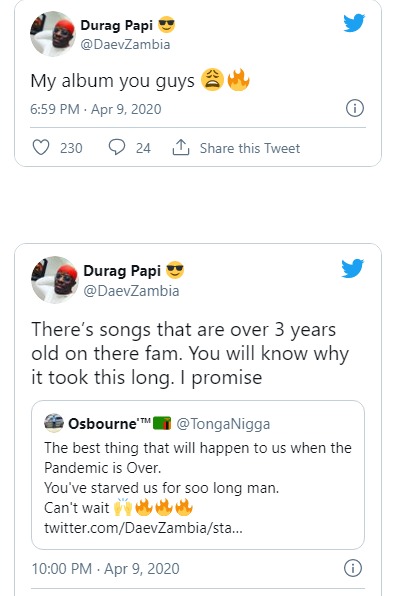Click the 6:59 PM Apr 9, 2020 timestamp

click(x=96, y=109)
